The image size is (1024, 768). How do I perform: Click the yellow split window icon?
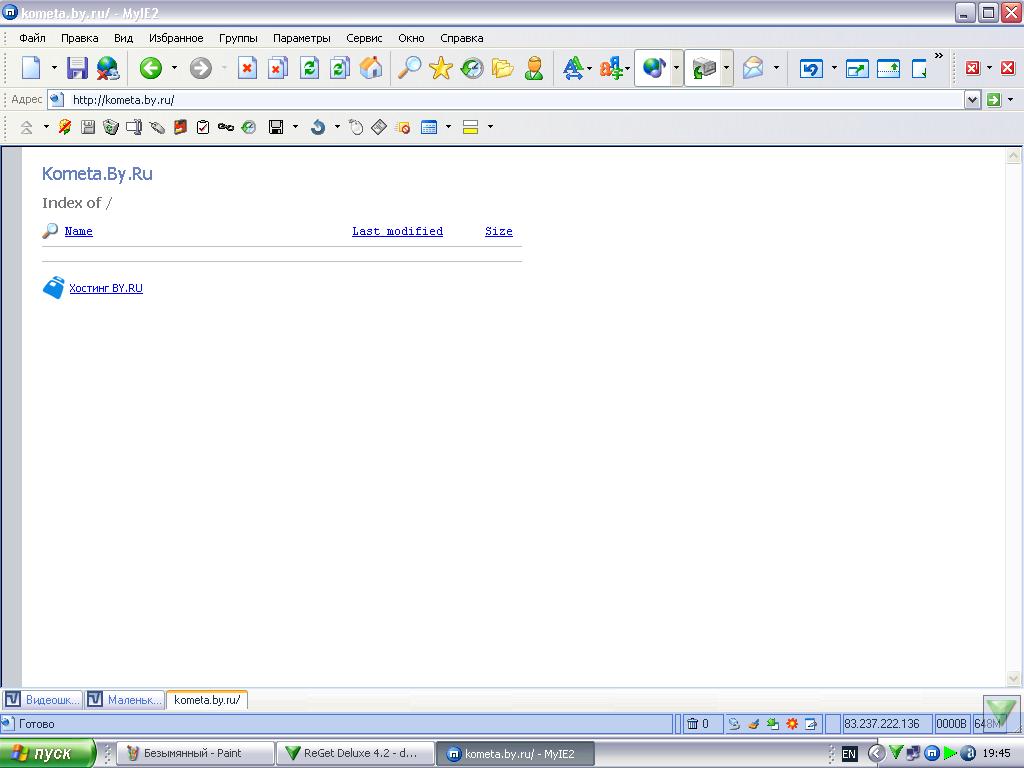point(470,127)
